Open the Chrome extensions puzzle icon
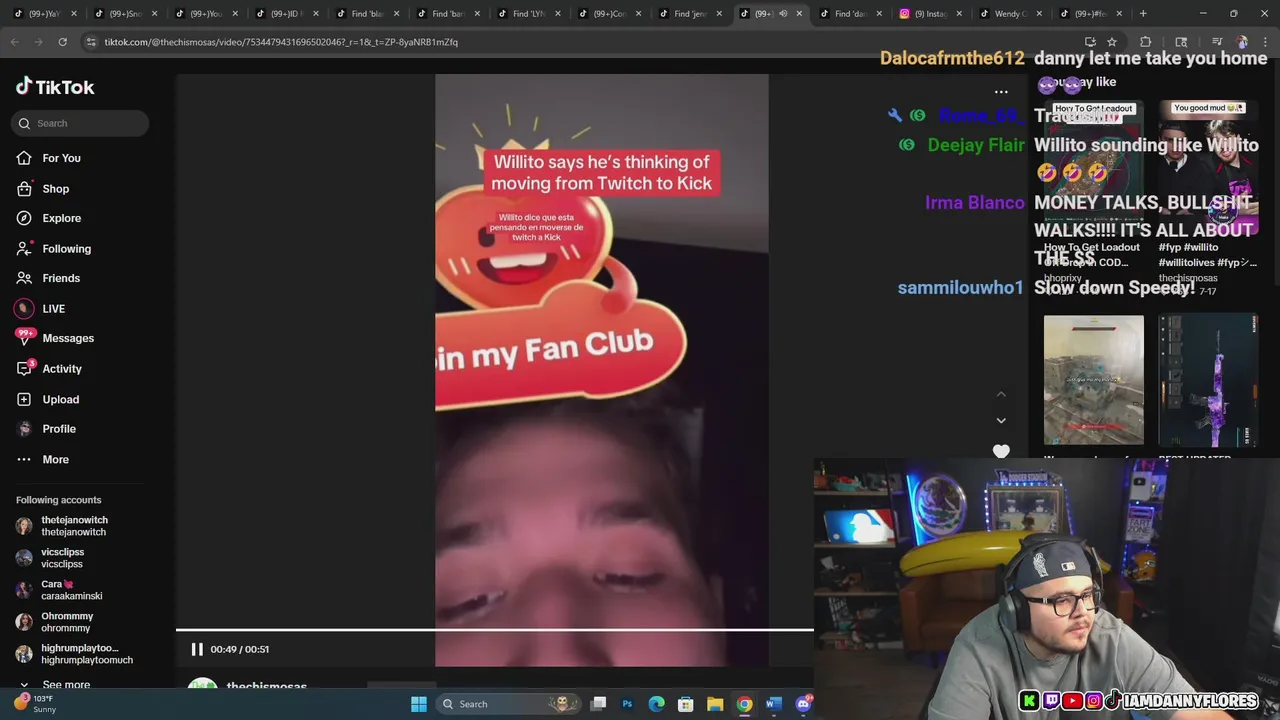Screen dimensions: 1280x720 coord(1146,42)
